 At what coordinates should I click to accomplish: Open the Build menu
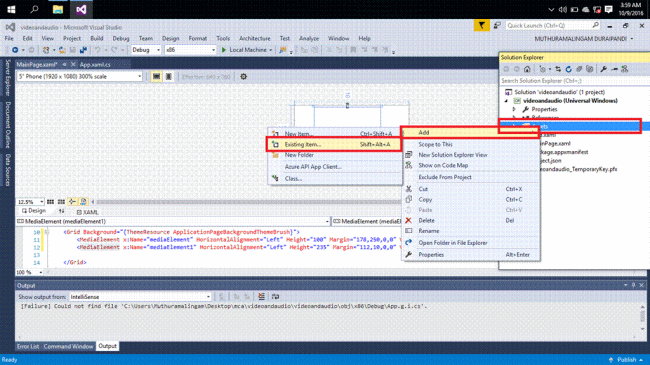(97, 38)
